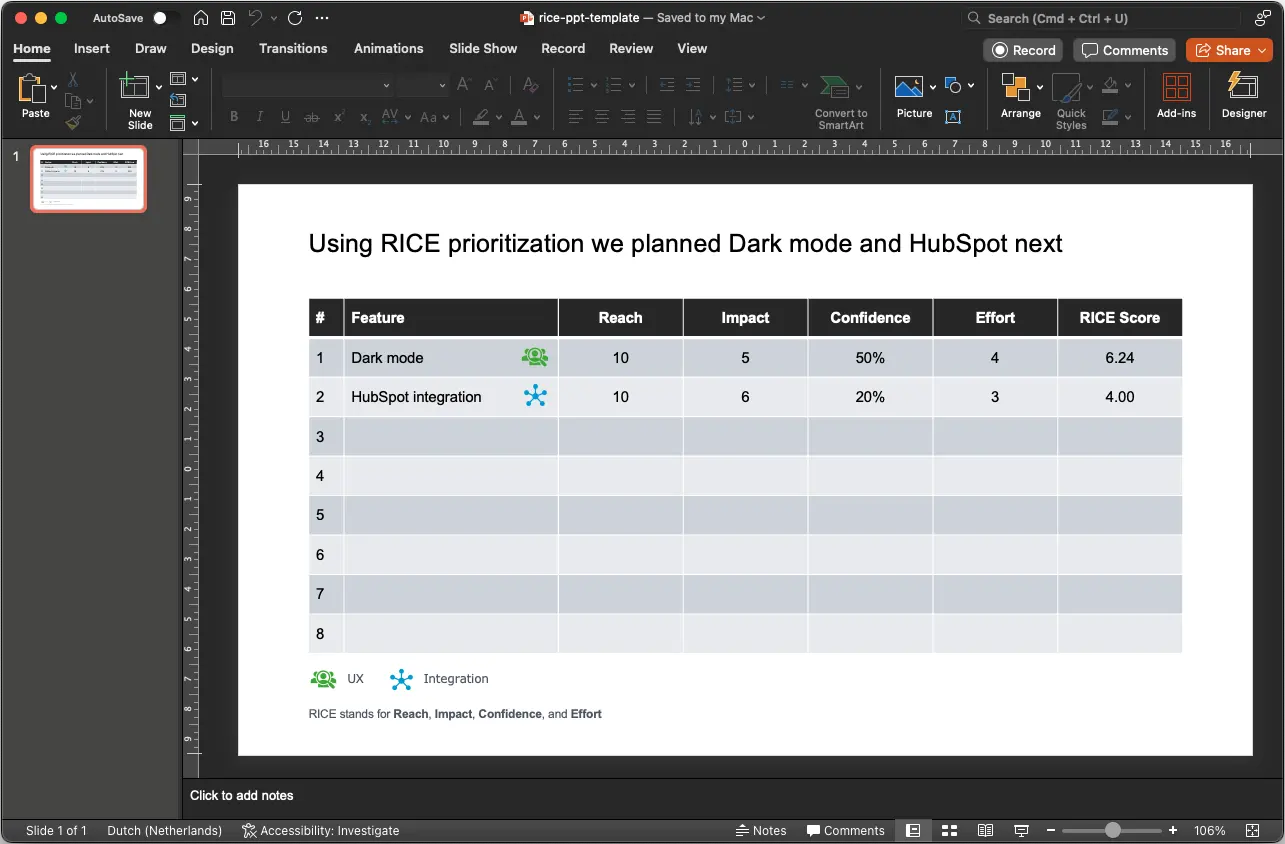The height and width of the screenshot is (844, 1285).
Task: Toggle the Notes pane in status bar
Action: pyautogui.click(x=760, y=831)
